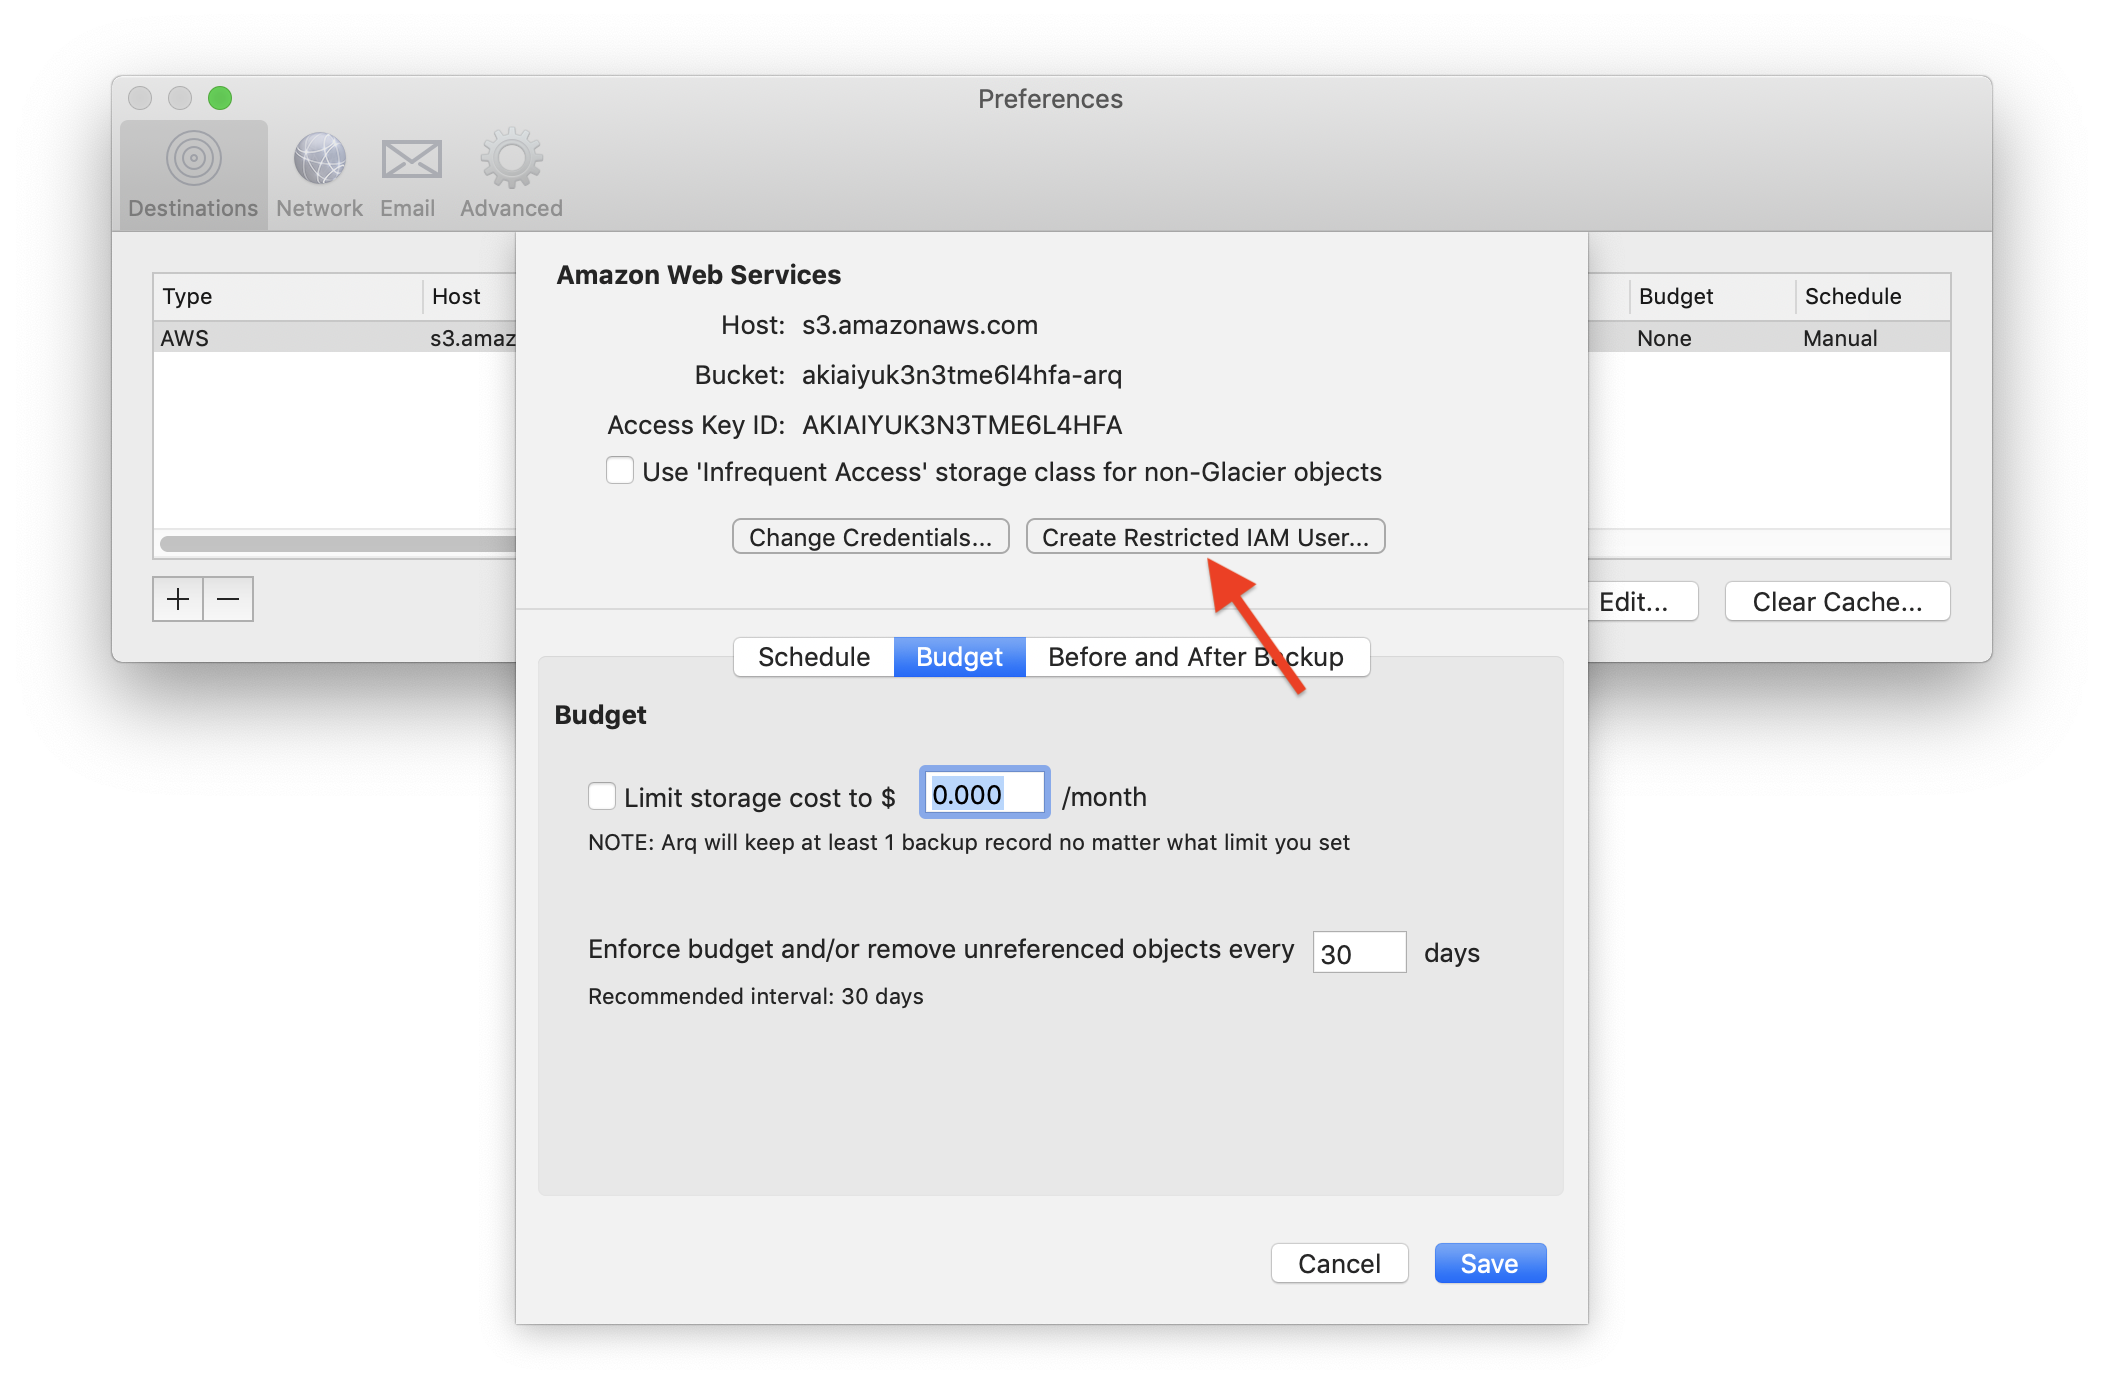Enable 'Infrequent Access' storage class checkbox

coord(620,471)
